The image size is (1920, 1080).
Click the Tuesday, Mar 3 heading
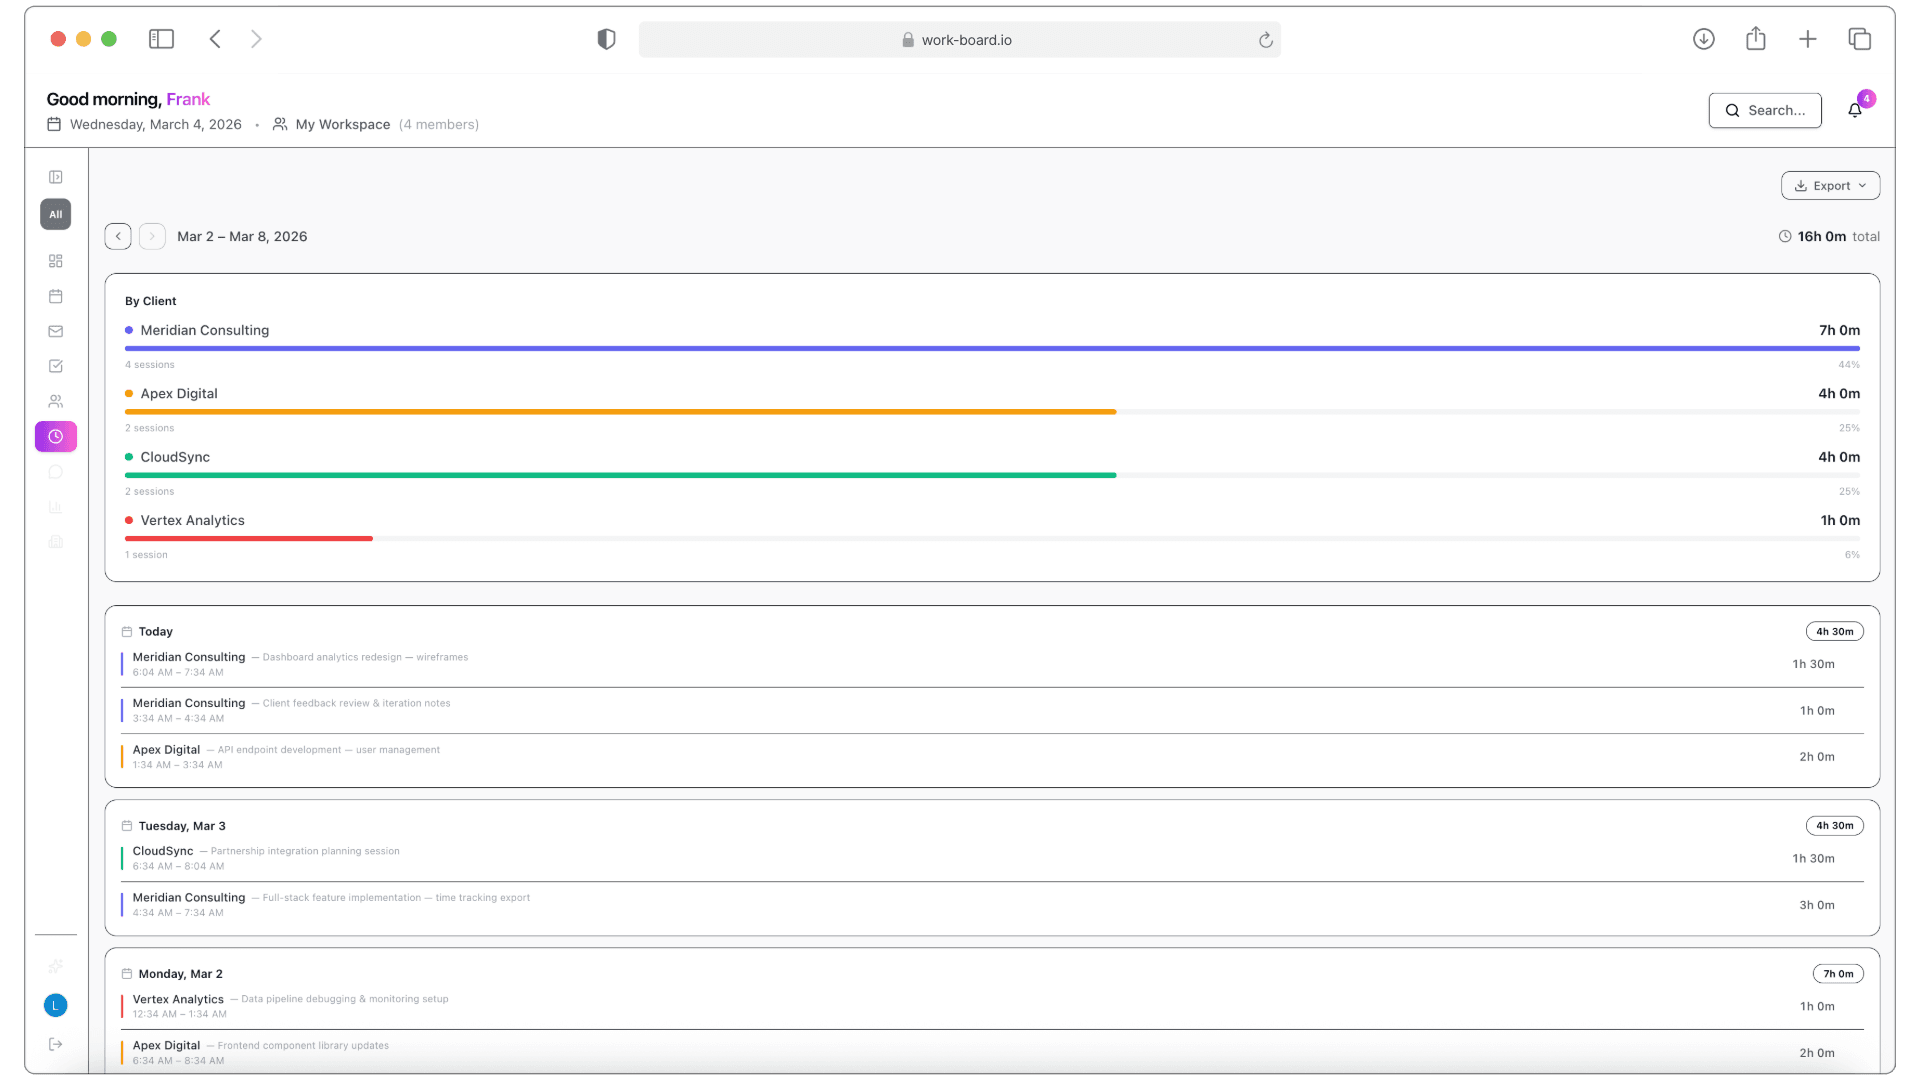182,826
